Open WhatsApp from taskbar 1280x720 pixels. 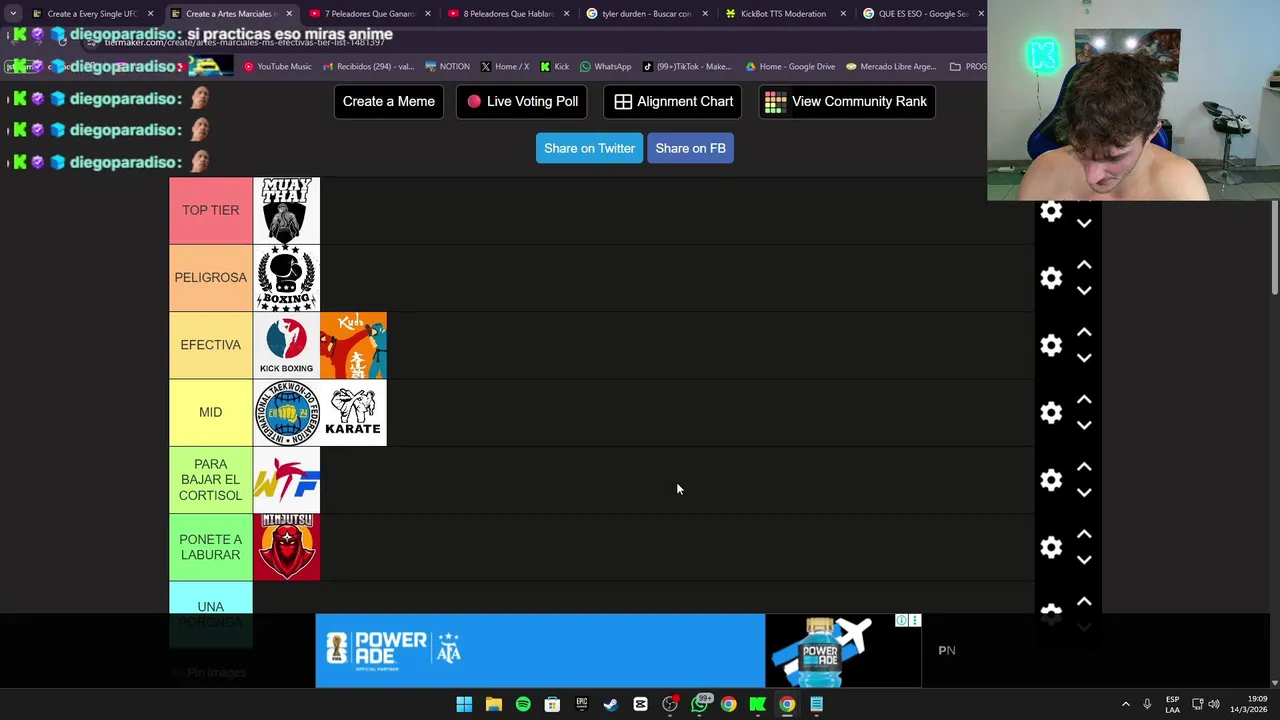click(x=699, y=704)
